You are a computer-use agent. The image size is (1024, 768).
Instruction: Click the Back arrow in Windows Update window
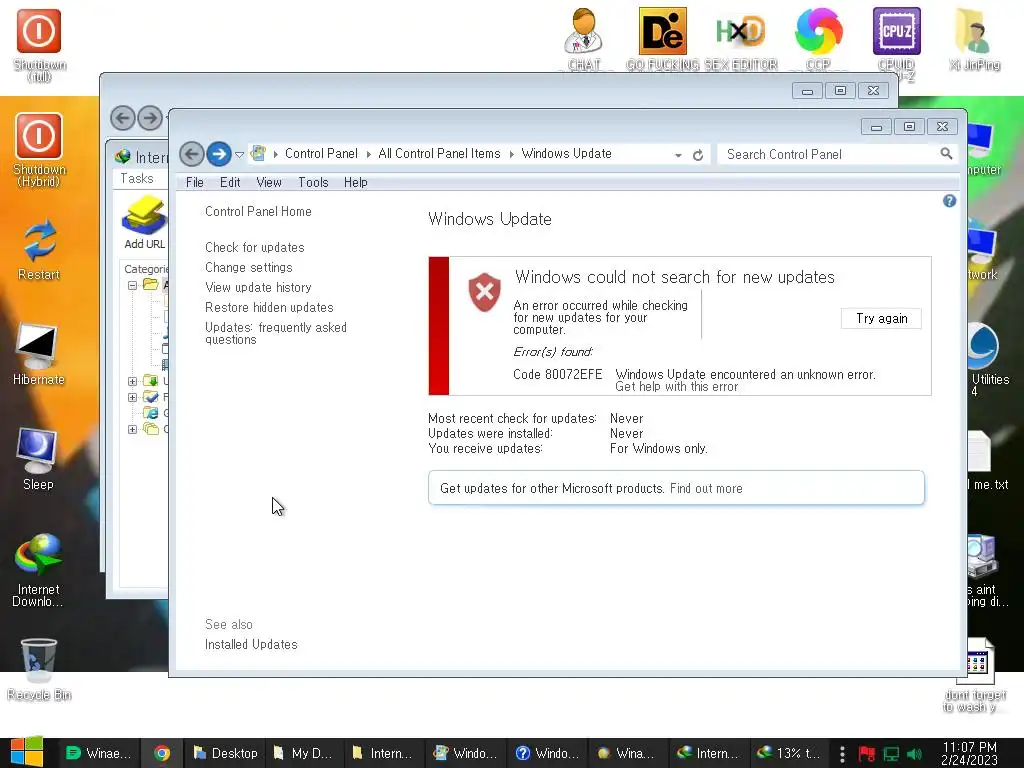tap(191, 154)
